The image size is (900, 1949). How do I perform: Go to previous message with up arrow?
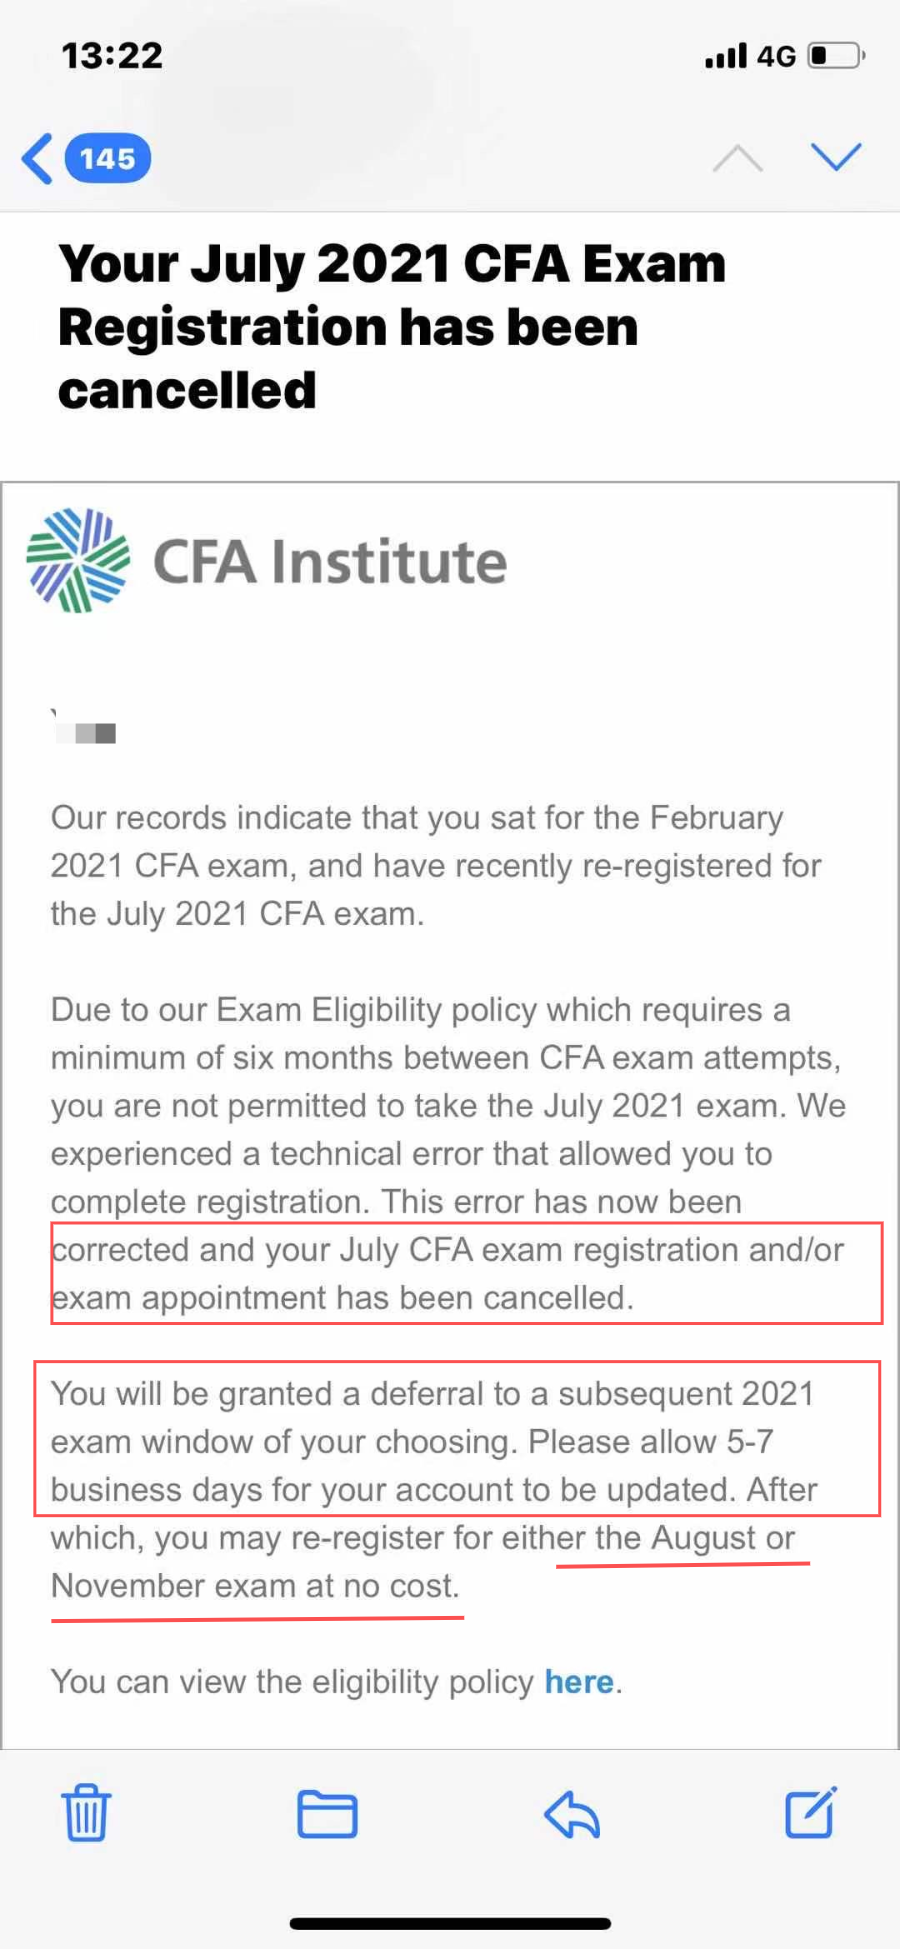click(x=737, y=158)
